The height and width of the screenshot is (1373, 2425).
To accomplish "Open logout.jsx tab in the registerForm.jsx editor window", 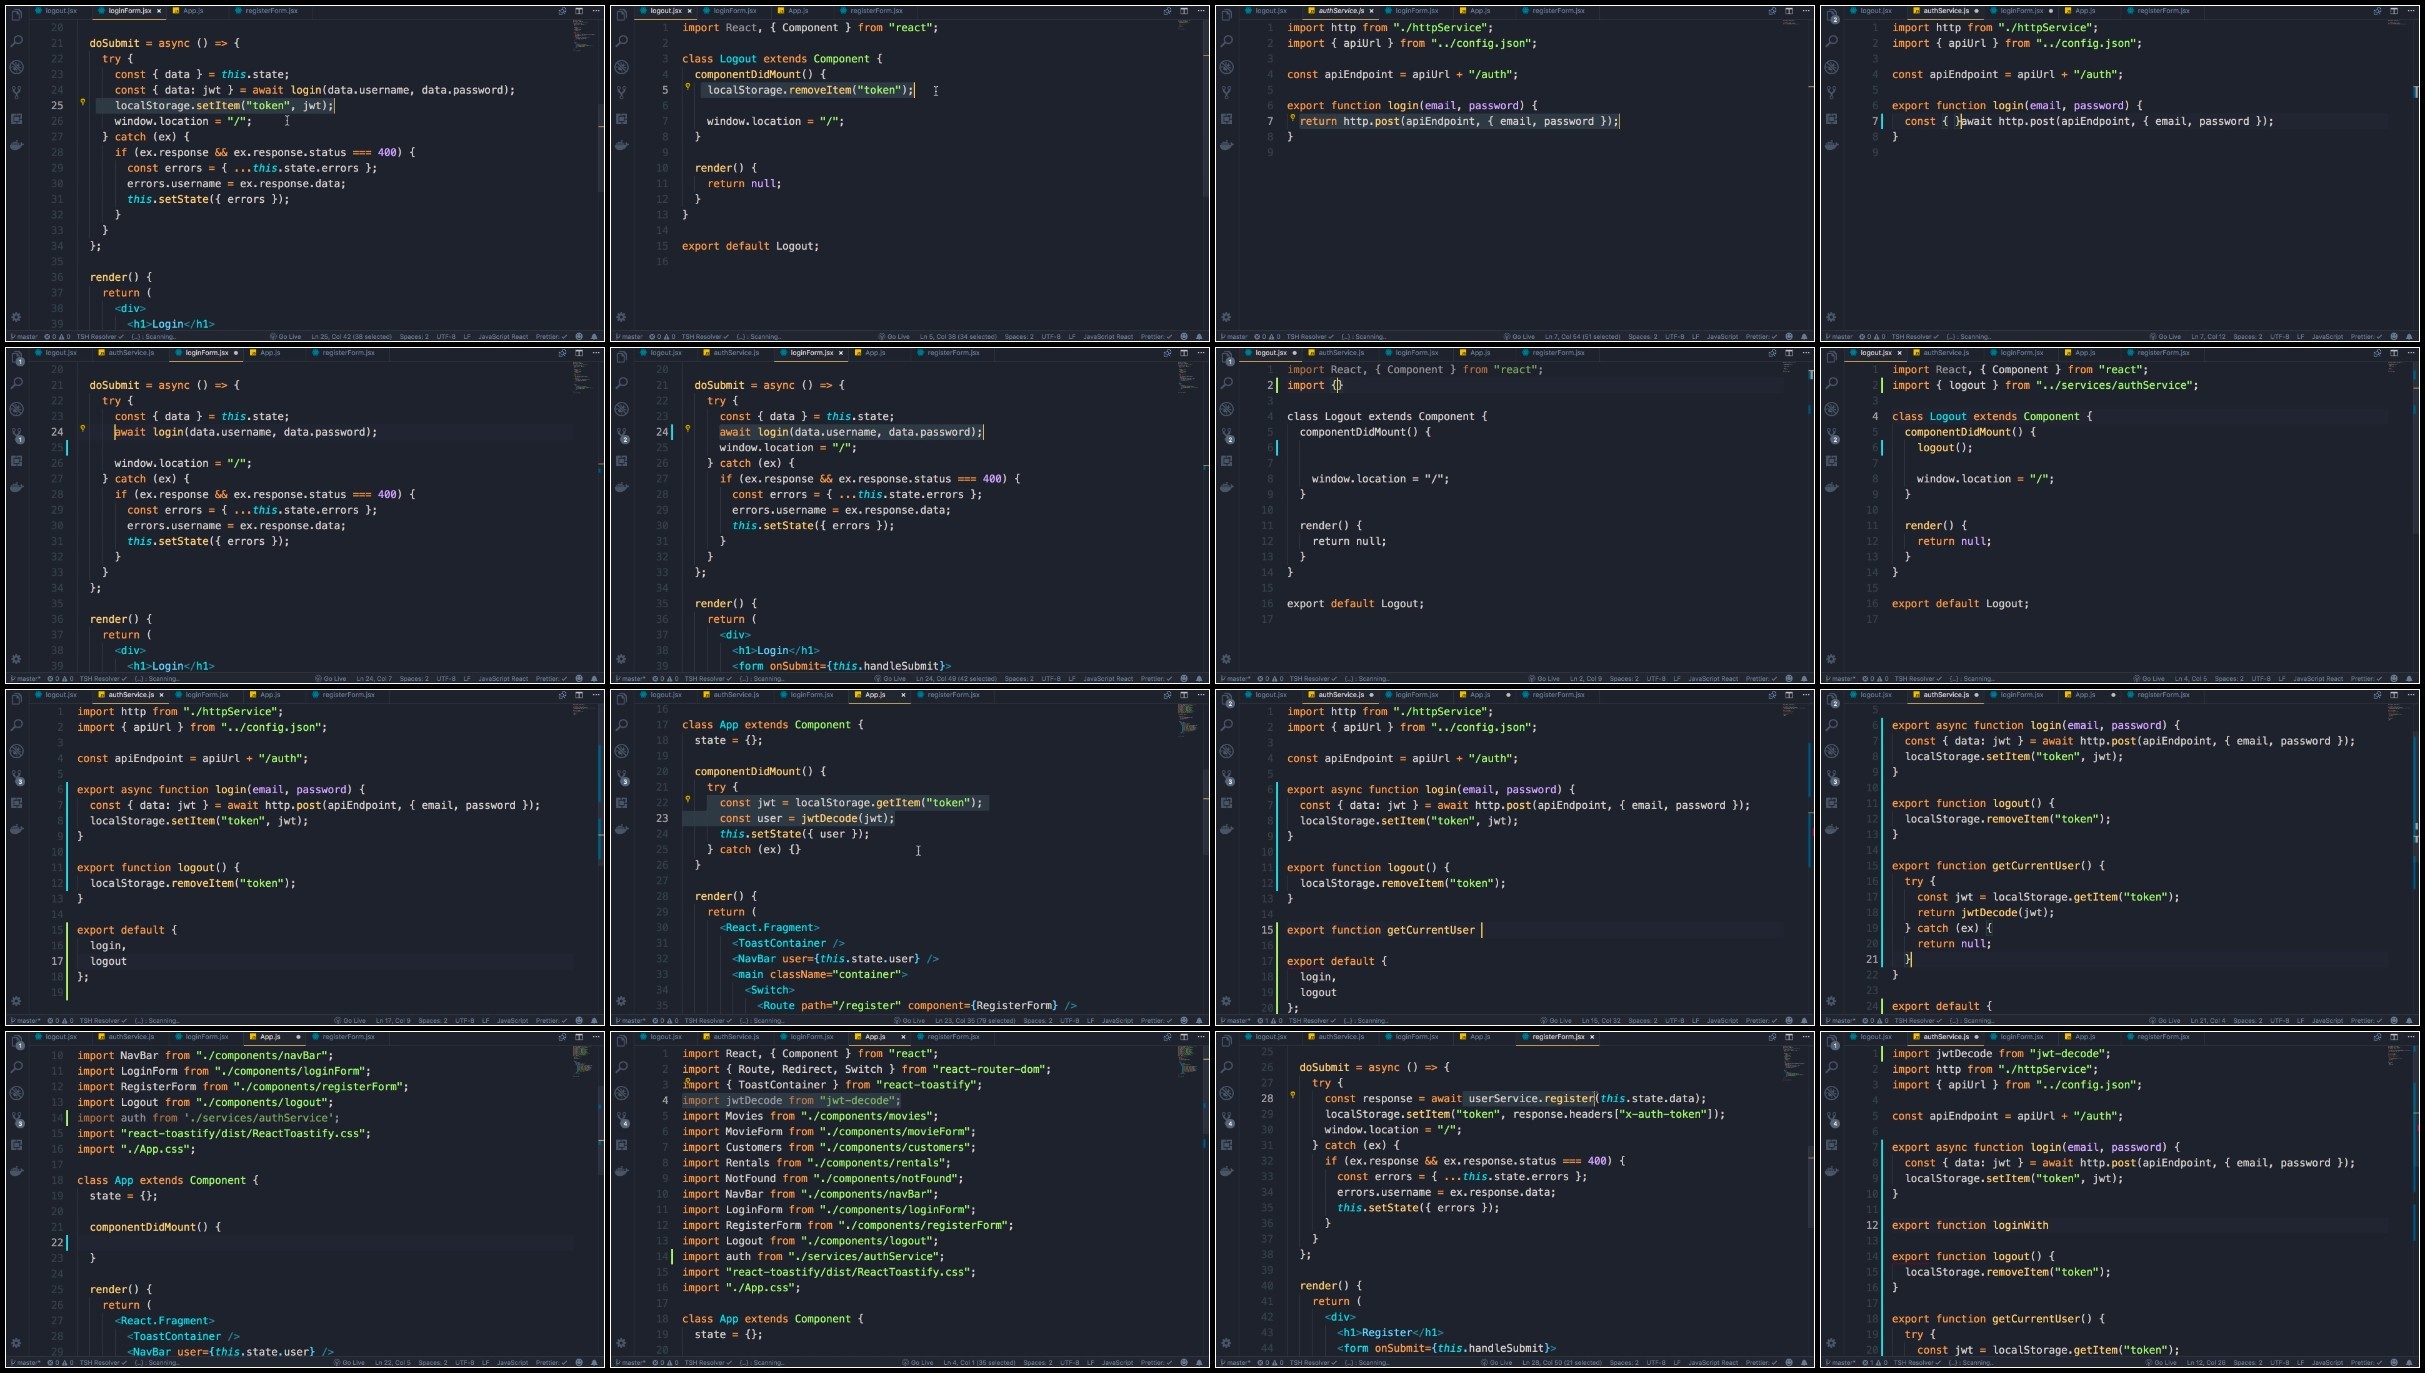I will (1270, 1037).
